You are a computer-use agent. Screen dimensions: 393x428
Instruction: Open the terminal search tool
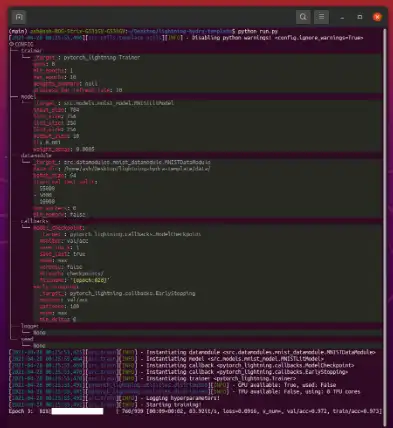pyautogui.click(x=303, y=17)
